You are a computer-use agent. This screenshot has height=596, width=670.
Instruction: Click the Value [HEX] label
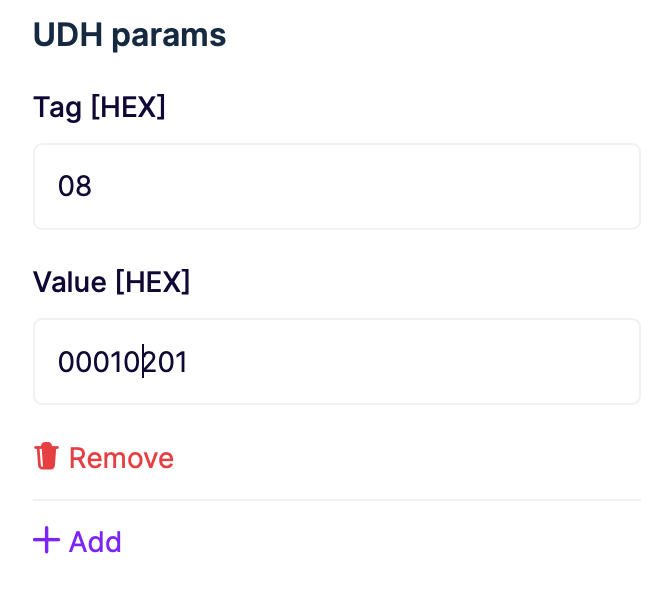click(112, 282)
